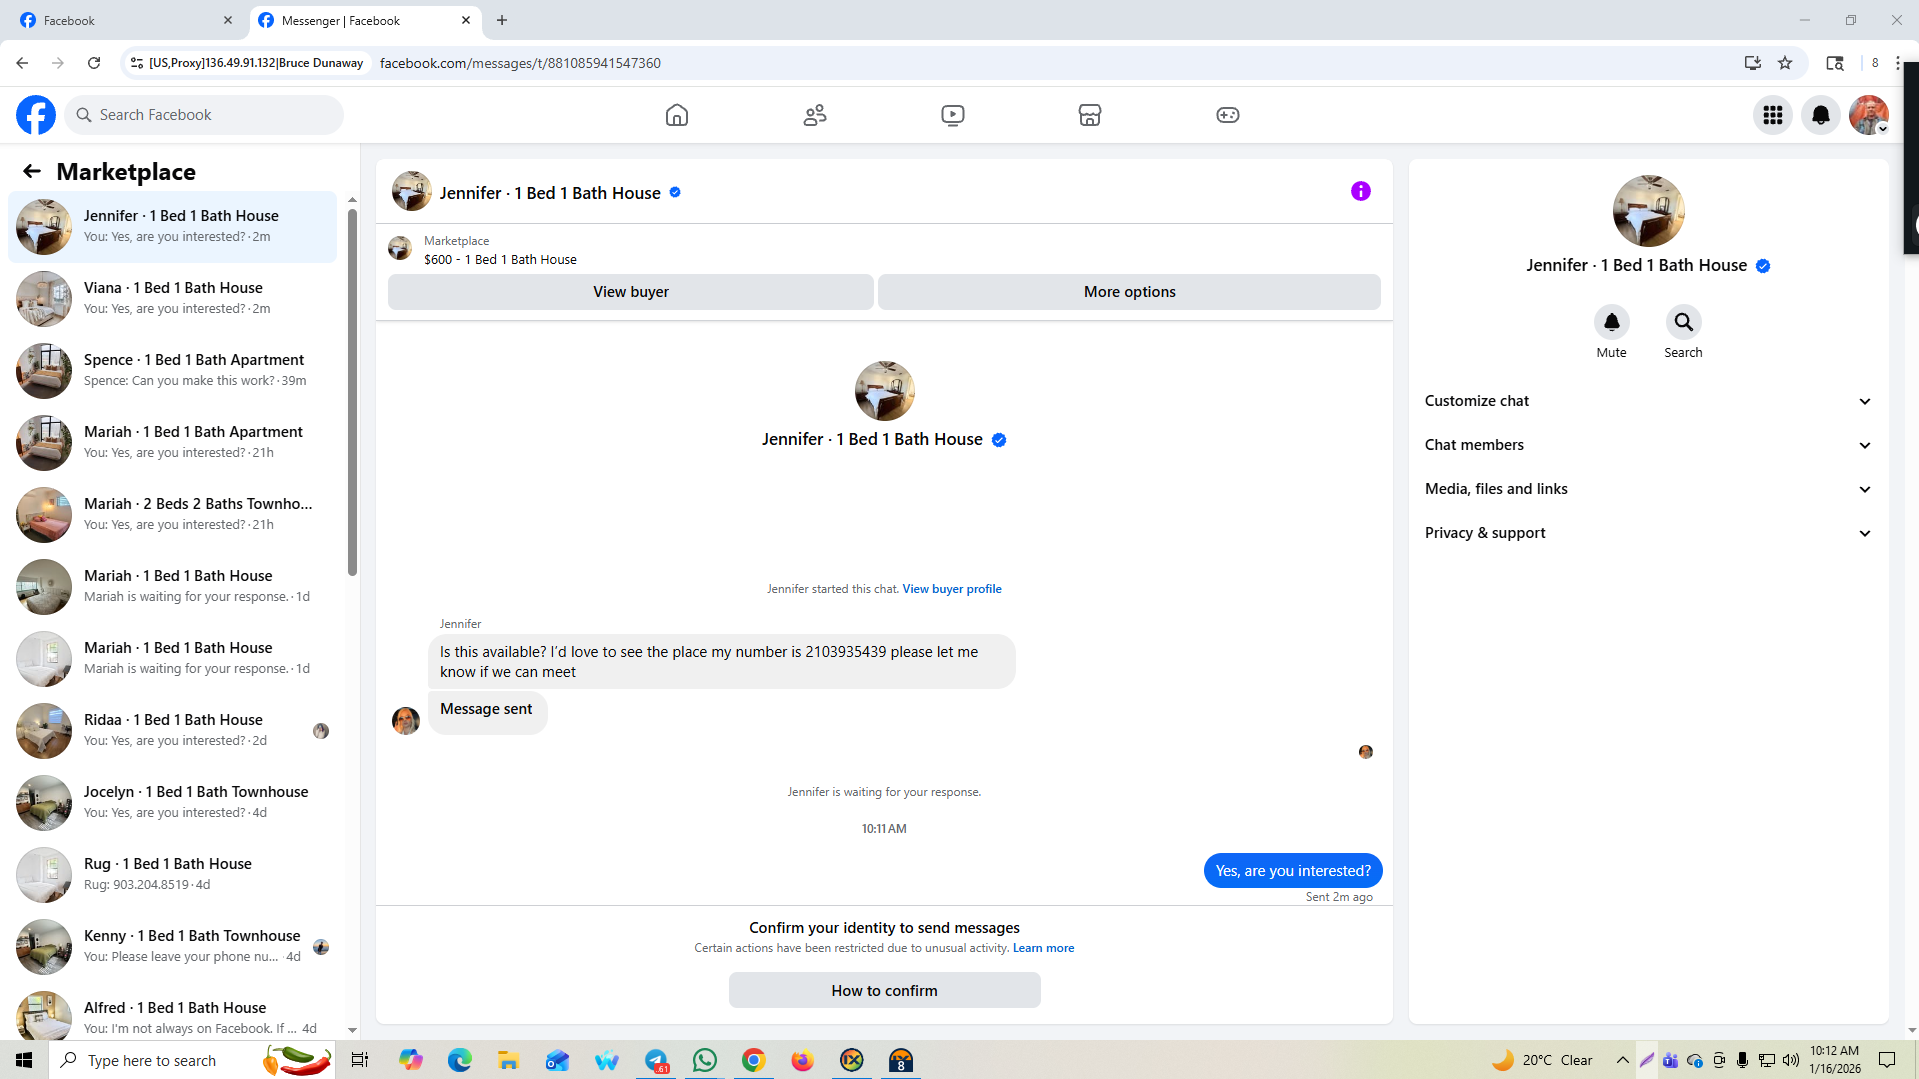Viewport: 1919px width, 1079px height.
Task: Open a new browser tab
Action: pos(502,20)
